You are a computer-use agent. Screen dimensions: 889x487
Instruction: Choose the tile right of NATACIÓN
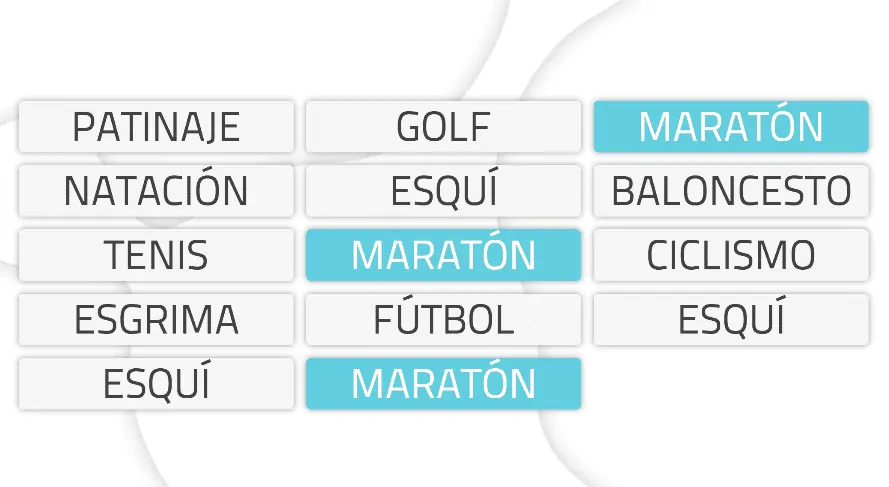[x=443, y=191]
